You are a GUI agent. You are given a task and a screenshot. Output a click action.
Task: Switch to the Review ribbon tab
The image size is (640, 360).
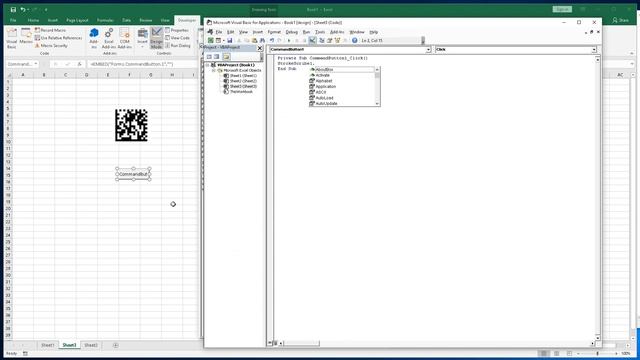146,20
